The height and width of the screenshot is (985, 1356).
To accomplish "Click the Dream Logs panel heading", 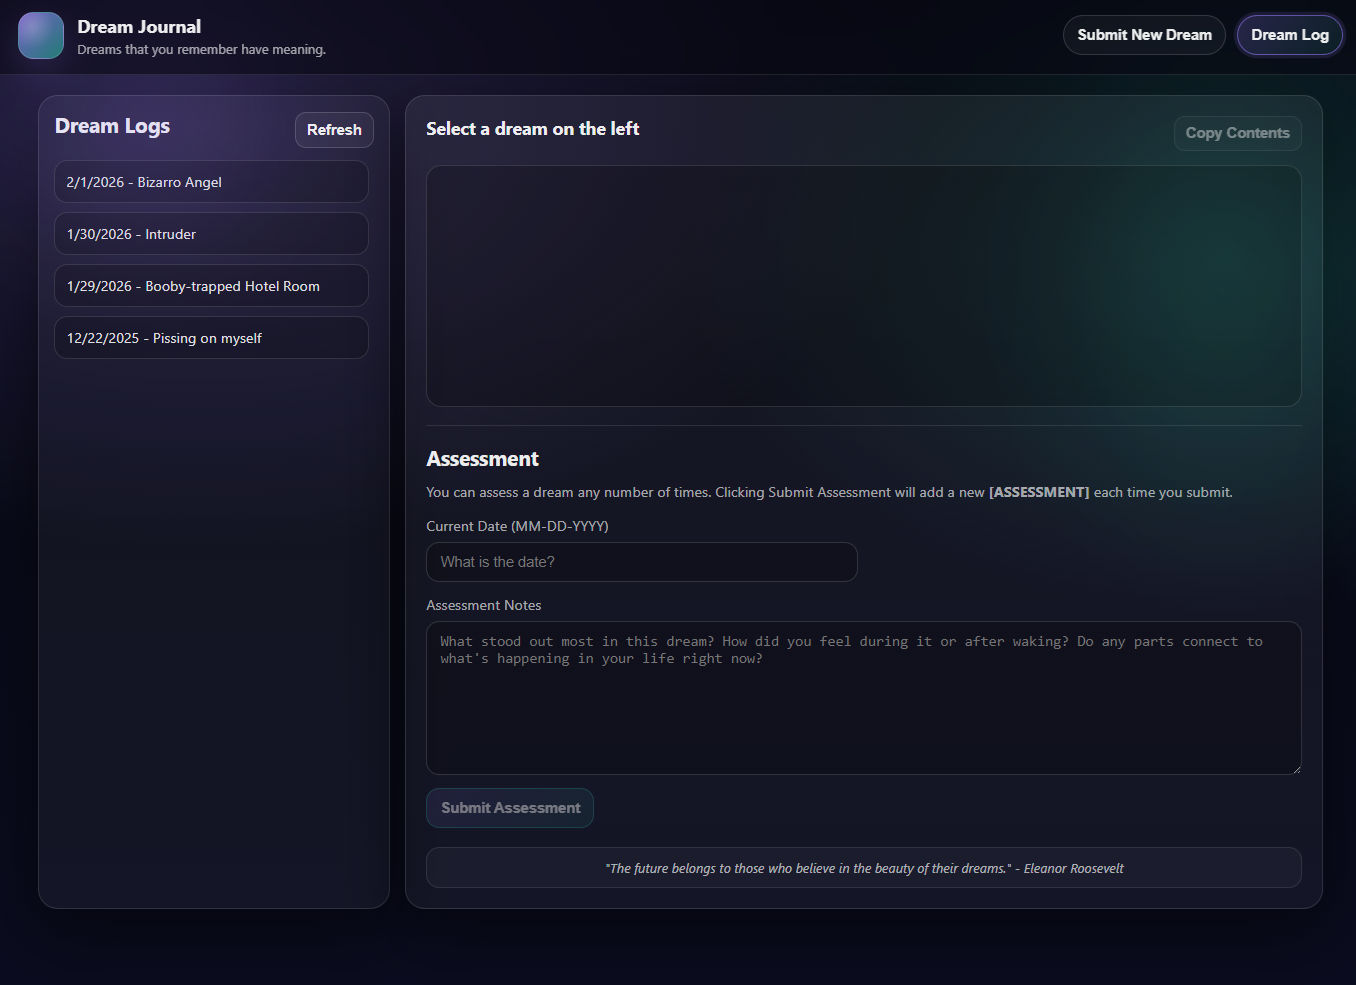I will 112,126.
